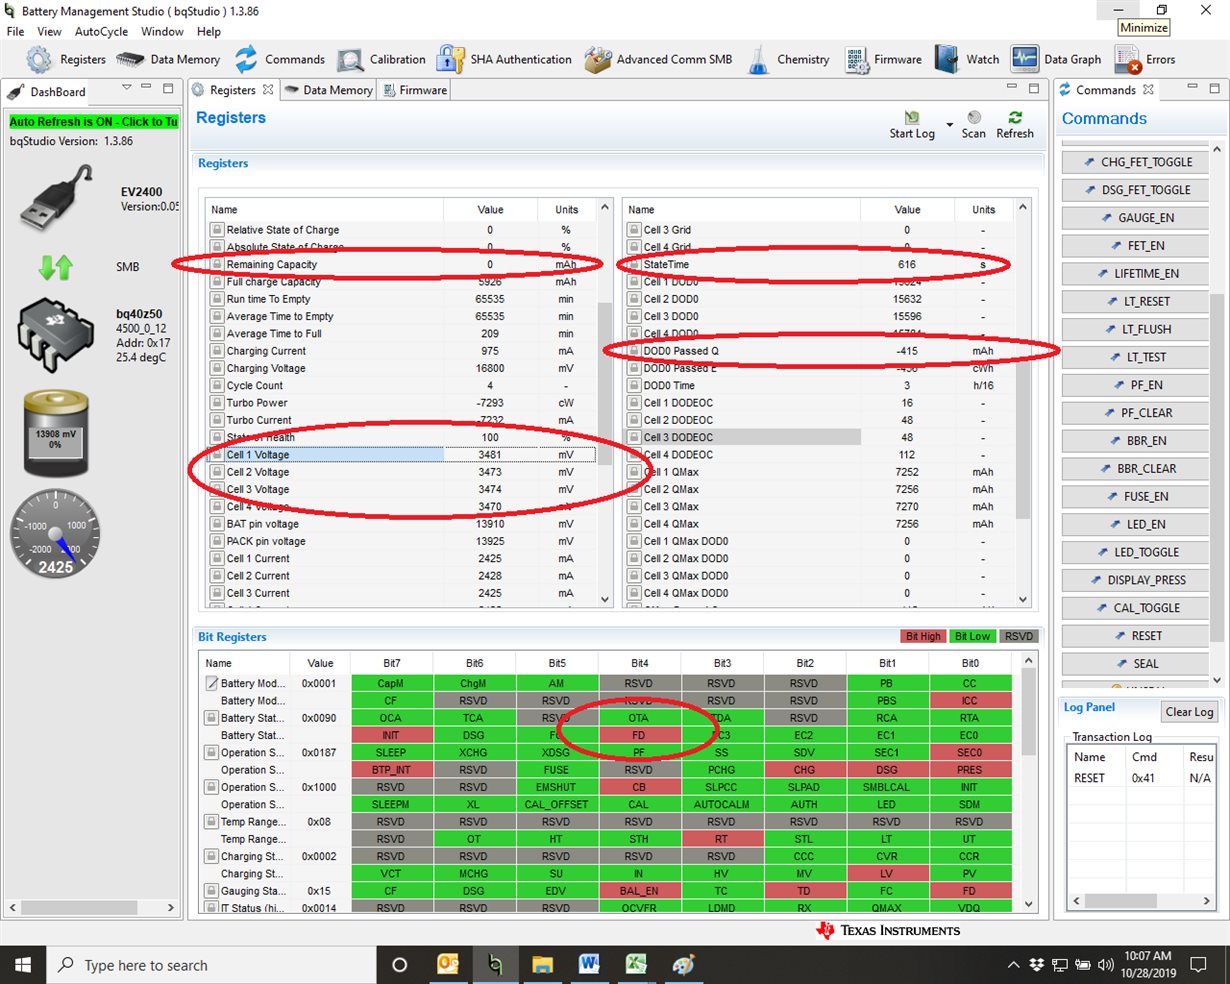Viewport: 1230px width, 984px height.
Task: Toggle lock icon for Charging Current row
Action: (216, 351)
